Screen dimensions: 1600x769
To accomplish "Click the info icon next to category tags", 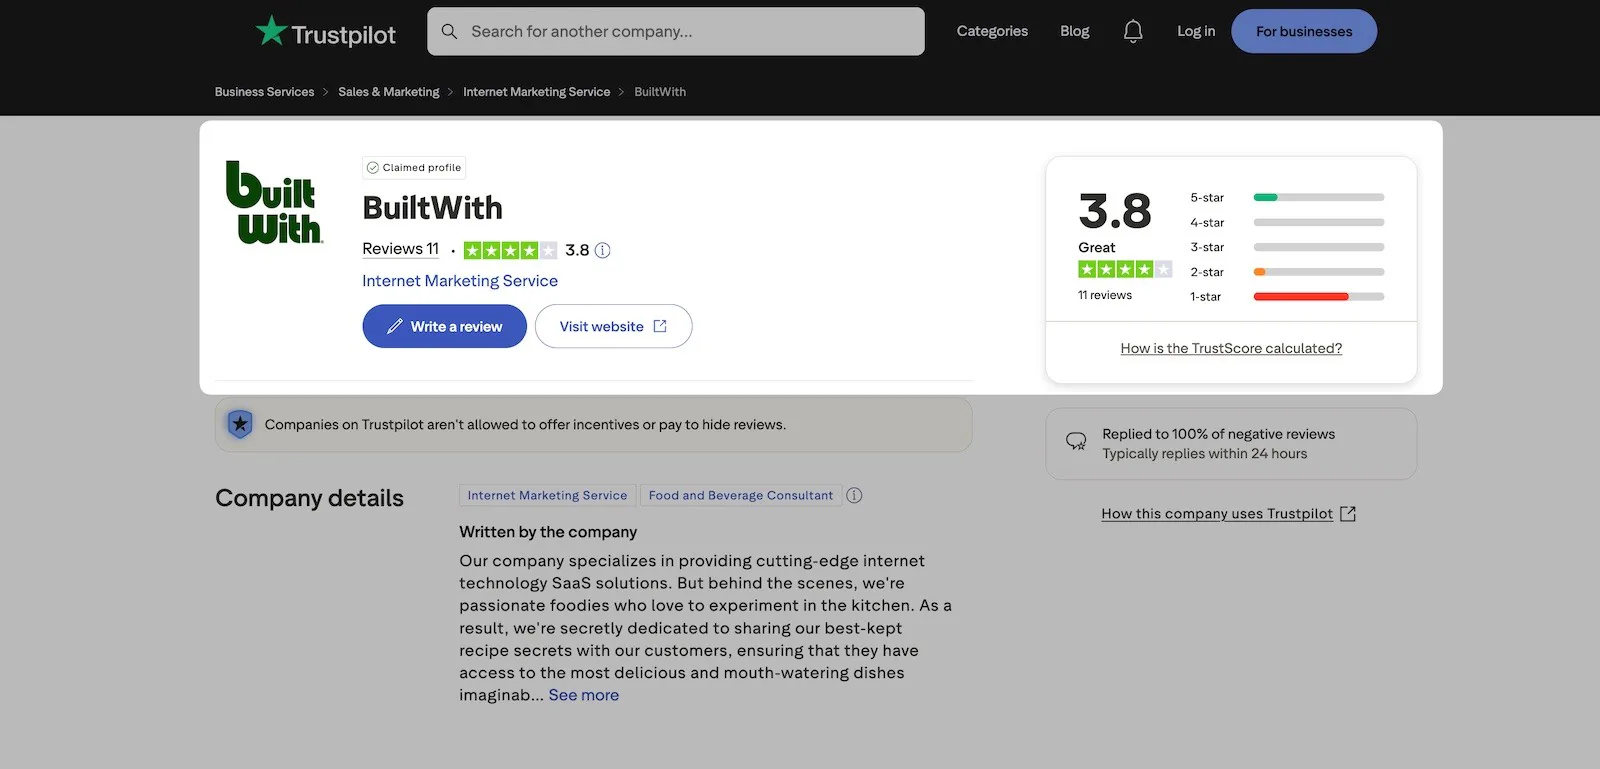I will tap(854, 495).
